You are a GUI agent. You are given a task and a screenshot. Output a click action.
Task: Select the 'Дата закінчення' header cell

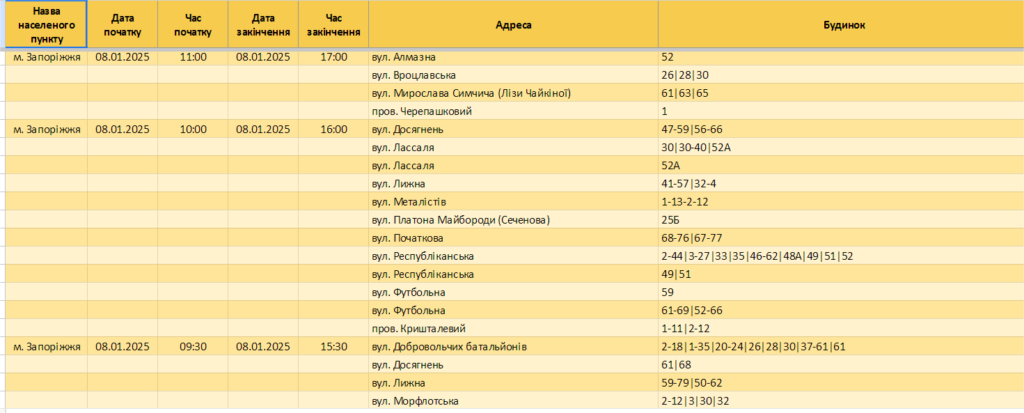point(263,24)
